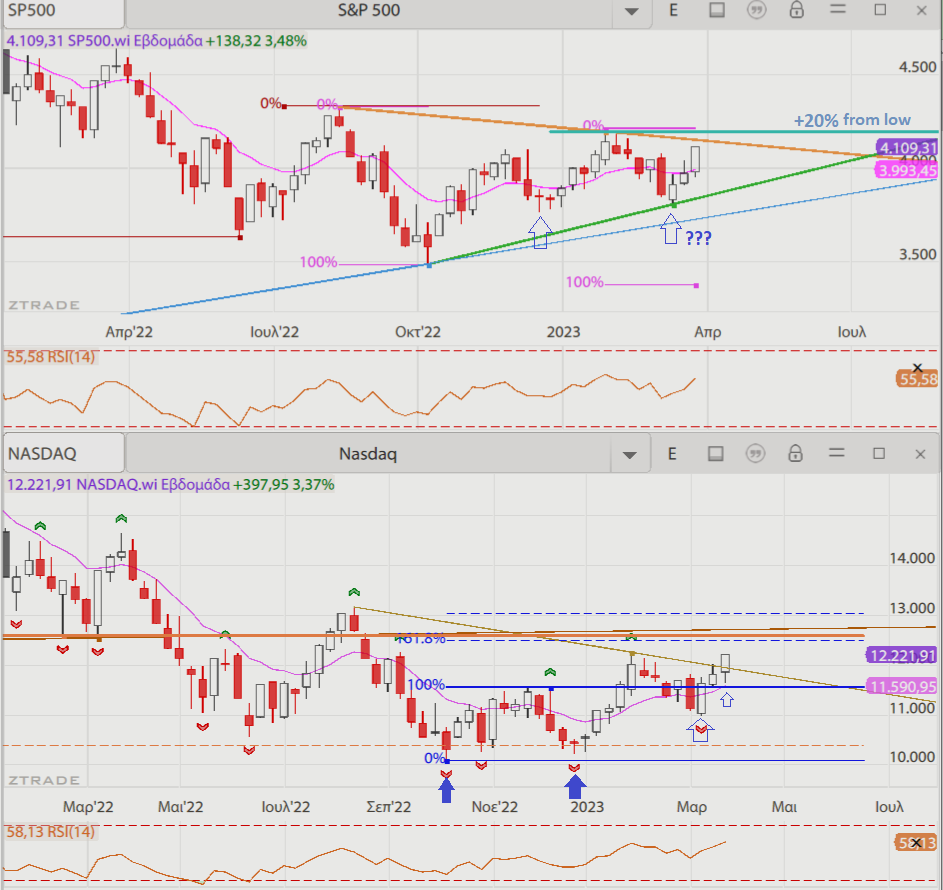
Task: Open the E menu in SP500 window
Action: 674,10
